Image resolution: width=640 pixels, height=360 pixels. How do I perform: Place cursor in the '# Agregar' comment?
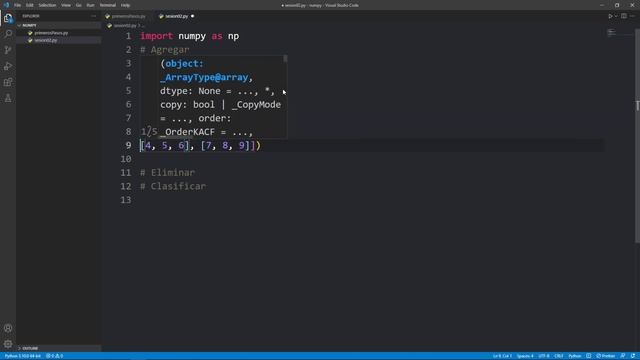pyautogui.click(x=165, y=50)
